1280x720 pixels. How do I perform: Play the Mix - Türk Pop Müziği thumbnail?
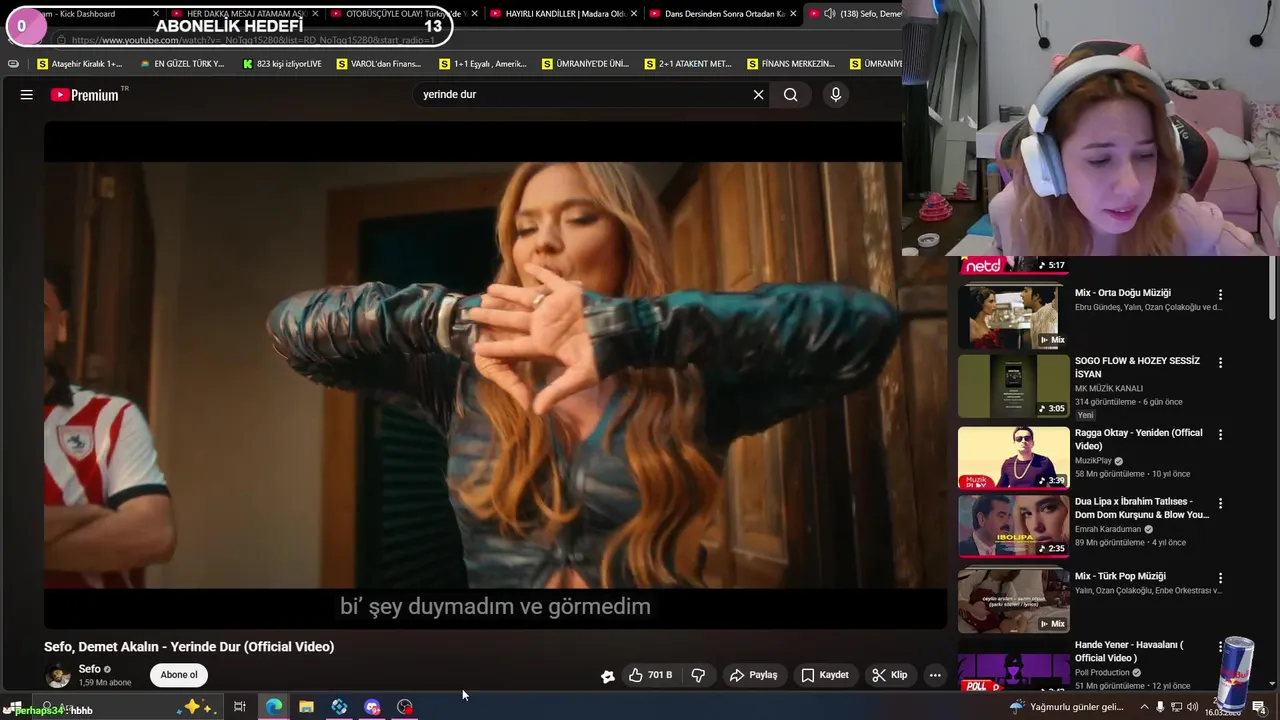[x=1013, y=601]
